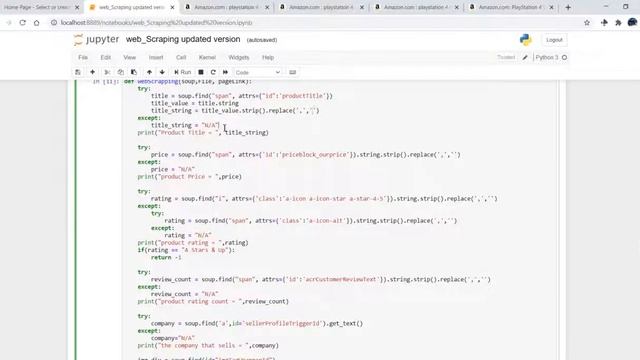Click the title_value = title.string line

pos(195,103)
